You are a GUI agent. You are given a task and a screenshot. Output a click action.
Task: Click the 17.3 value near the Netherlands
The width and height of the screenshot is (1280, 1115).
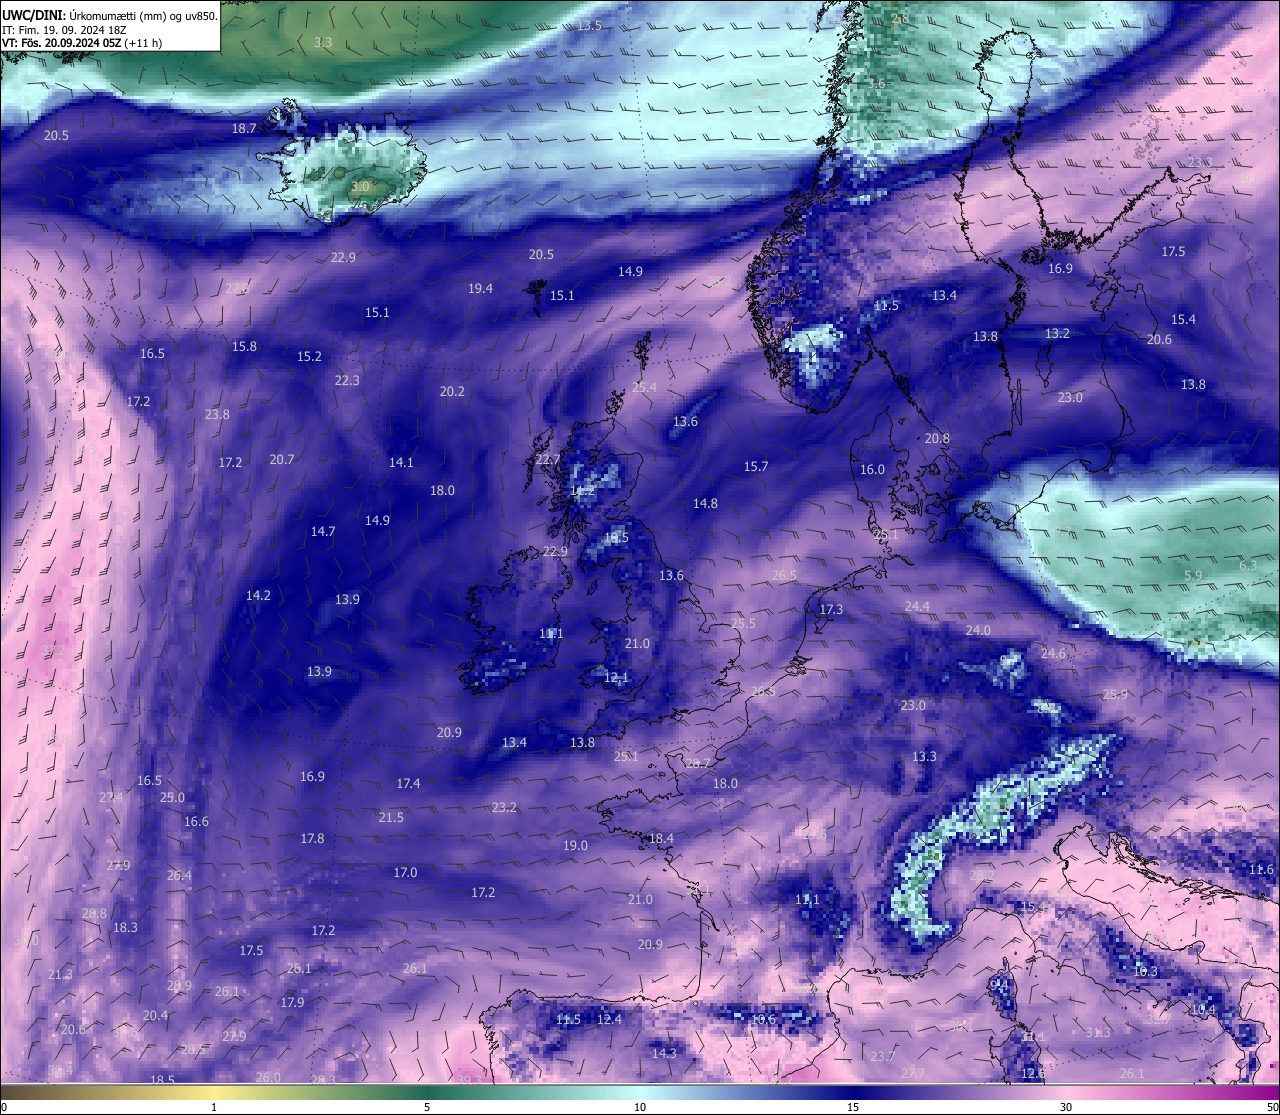pos(831,610)
